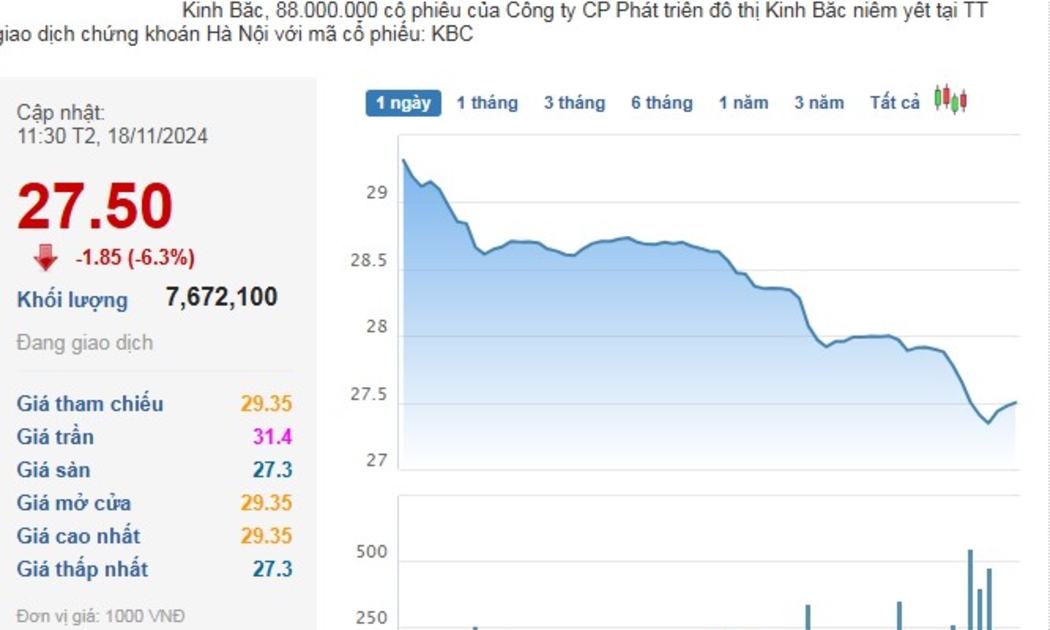1050x630 pixels.
Task: Switch to the 1 tháng range
Action: tap(487, 103)
